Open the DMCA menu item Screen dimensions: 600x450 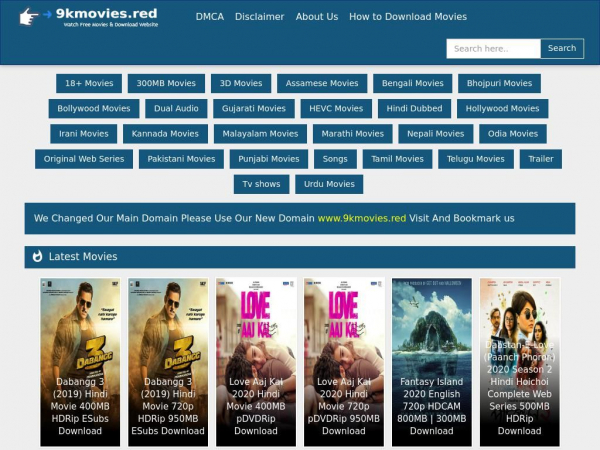tap(210, 17)
